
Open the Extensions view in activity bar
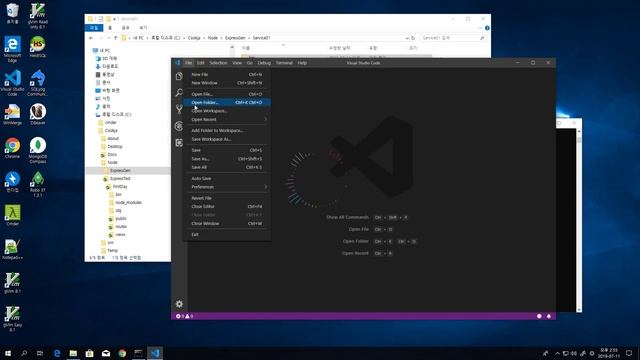coord(179,142)
